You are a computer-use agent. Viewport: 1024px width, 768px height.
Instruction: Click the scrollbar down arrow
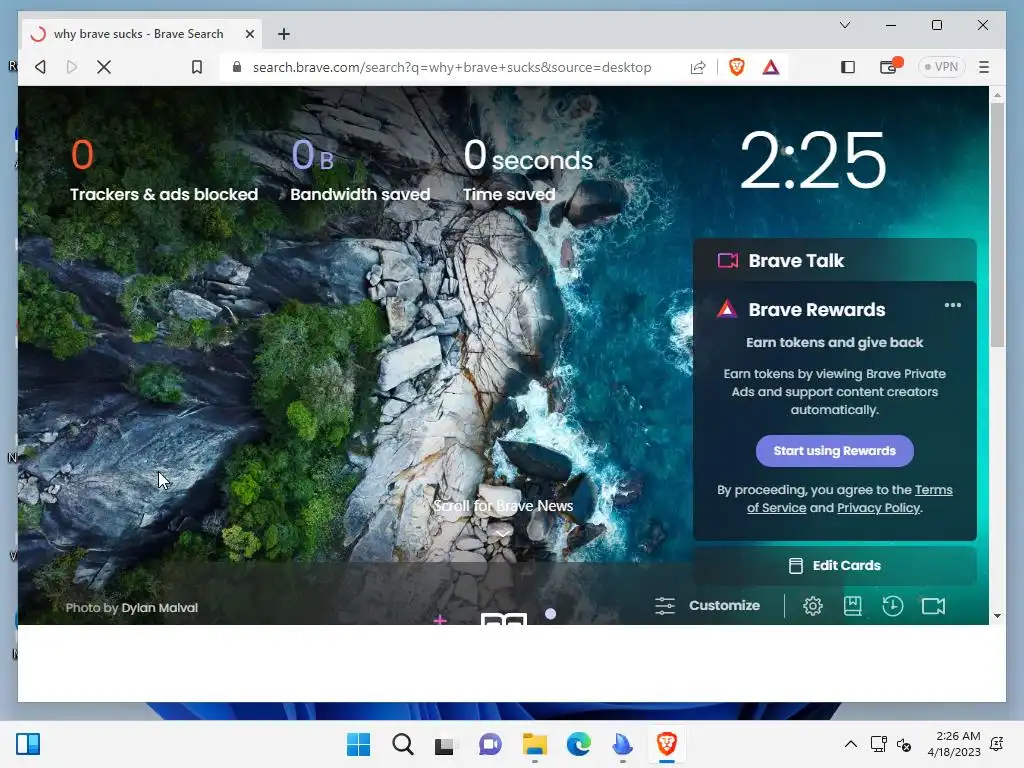(x=997, y=616)
